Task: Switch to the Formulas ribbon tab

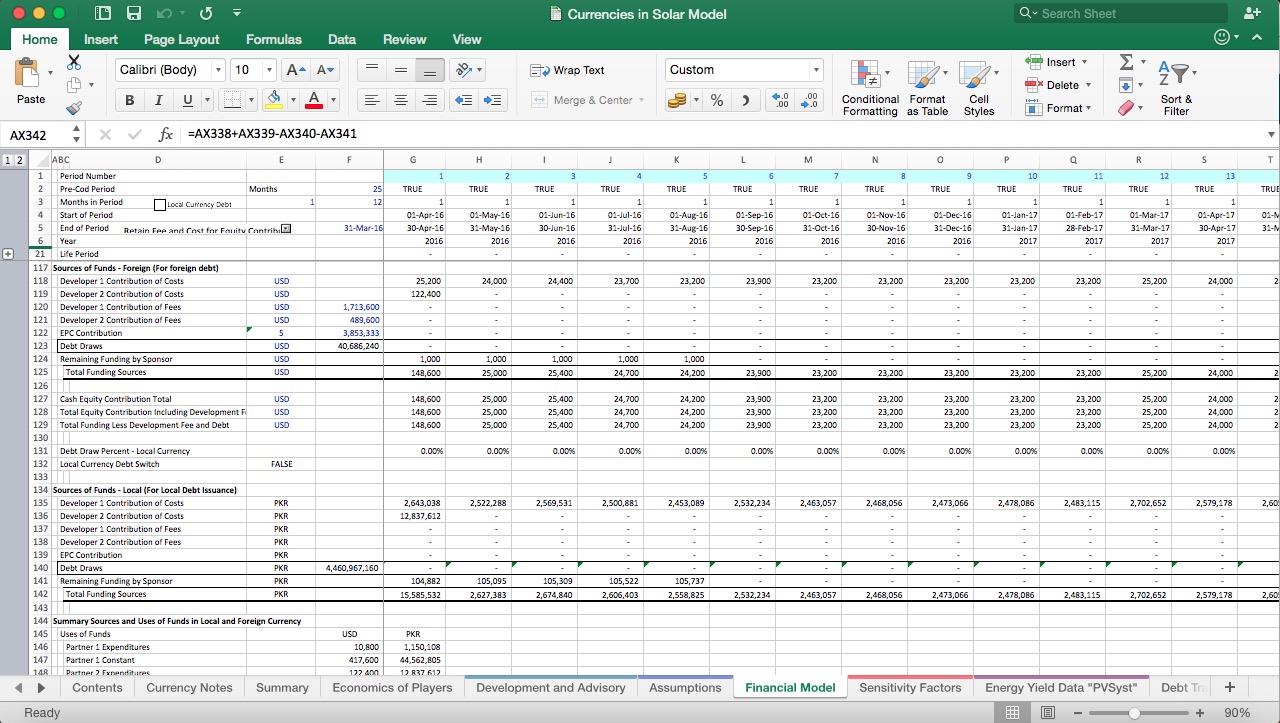Action: coord(273,39)
